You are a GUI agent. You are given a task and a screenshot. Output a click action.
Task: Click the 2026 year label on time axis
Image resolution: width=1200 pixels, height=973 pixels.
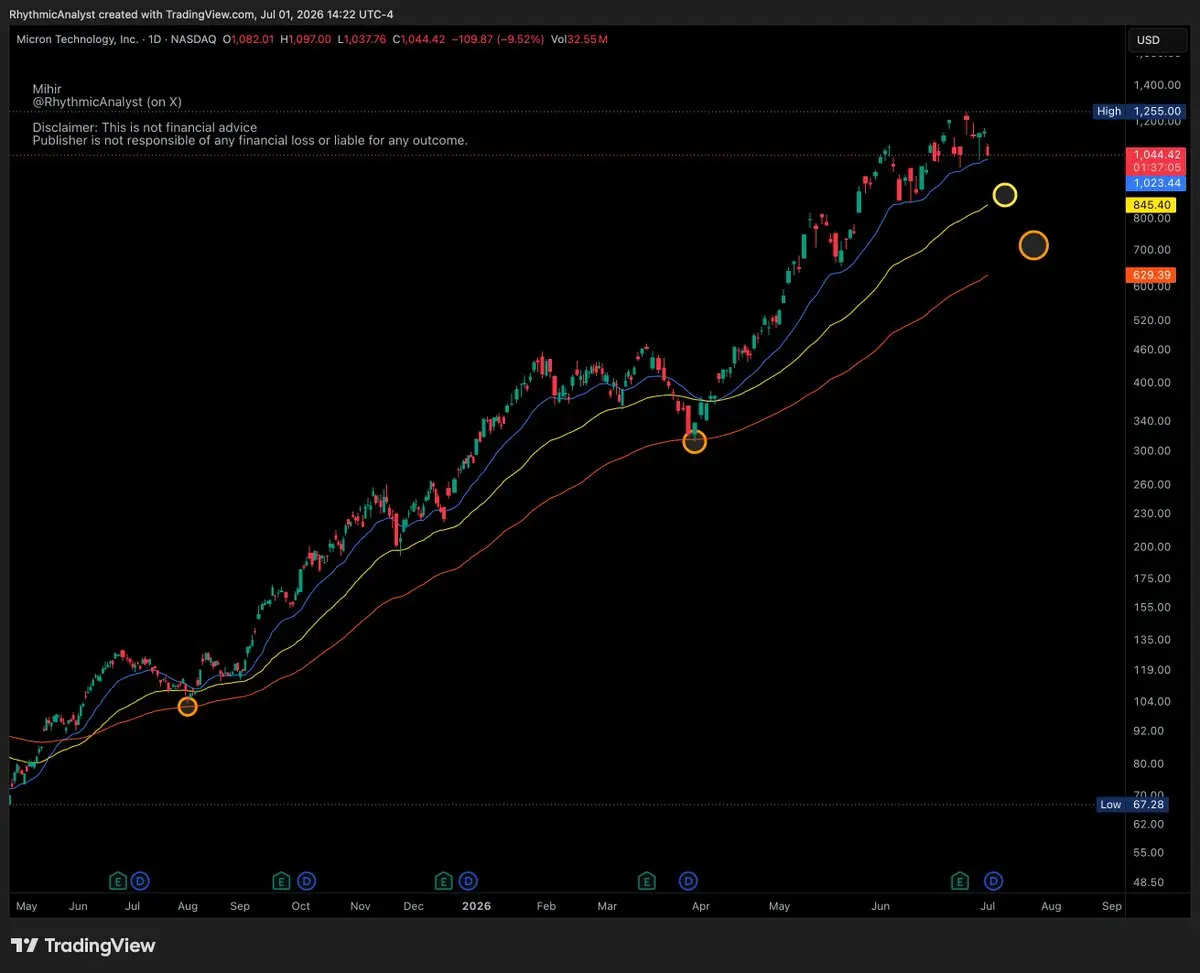(476, 906)
